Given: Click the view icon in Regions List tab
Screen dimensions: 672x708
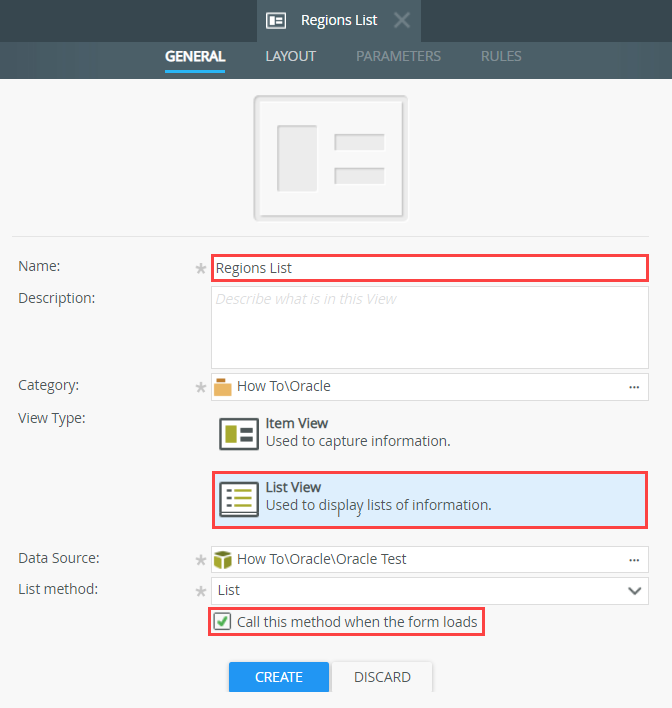Looking at the screenshot, I should (x=275, y=21).
